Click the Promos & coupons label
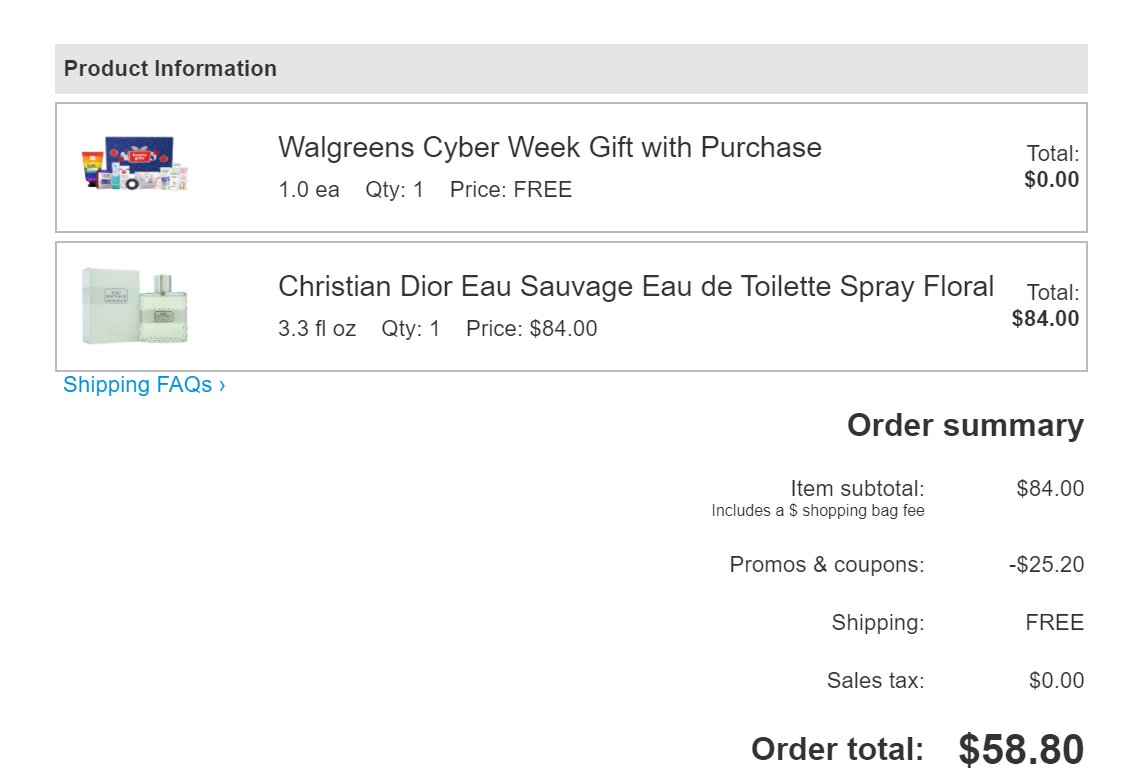 (x=827, y=565)
